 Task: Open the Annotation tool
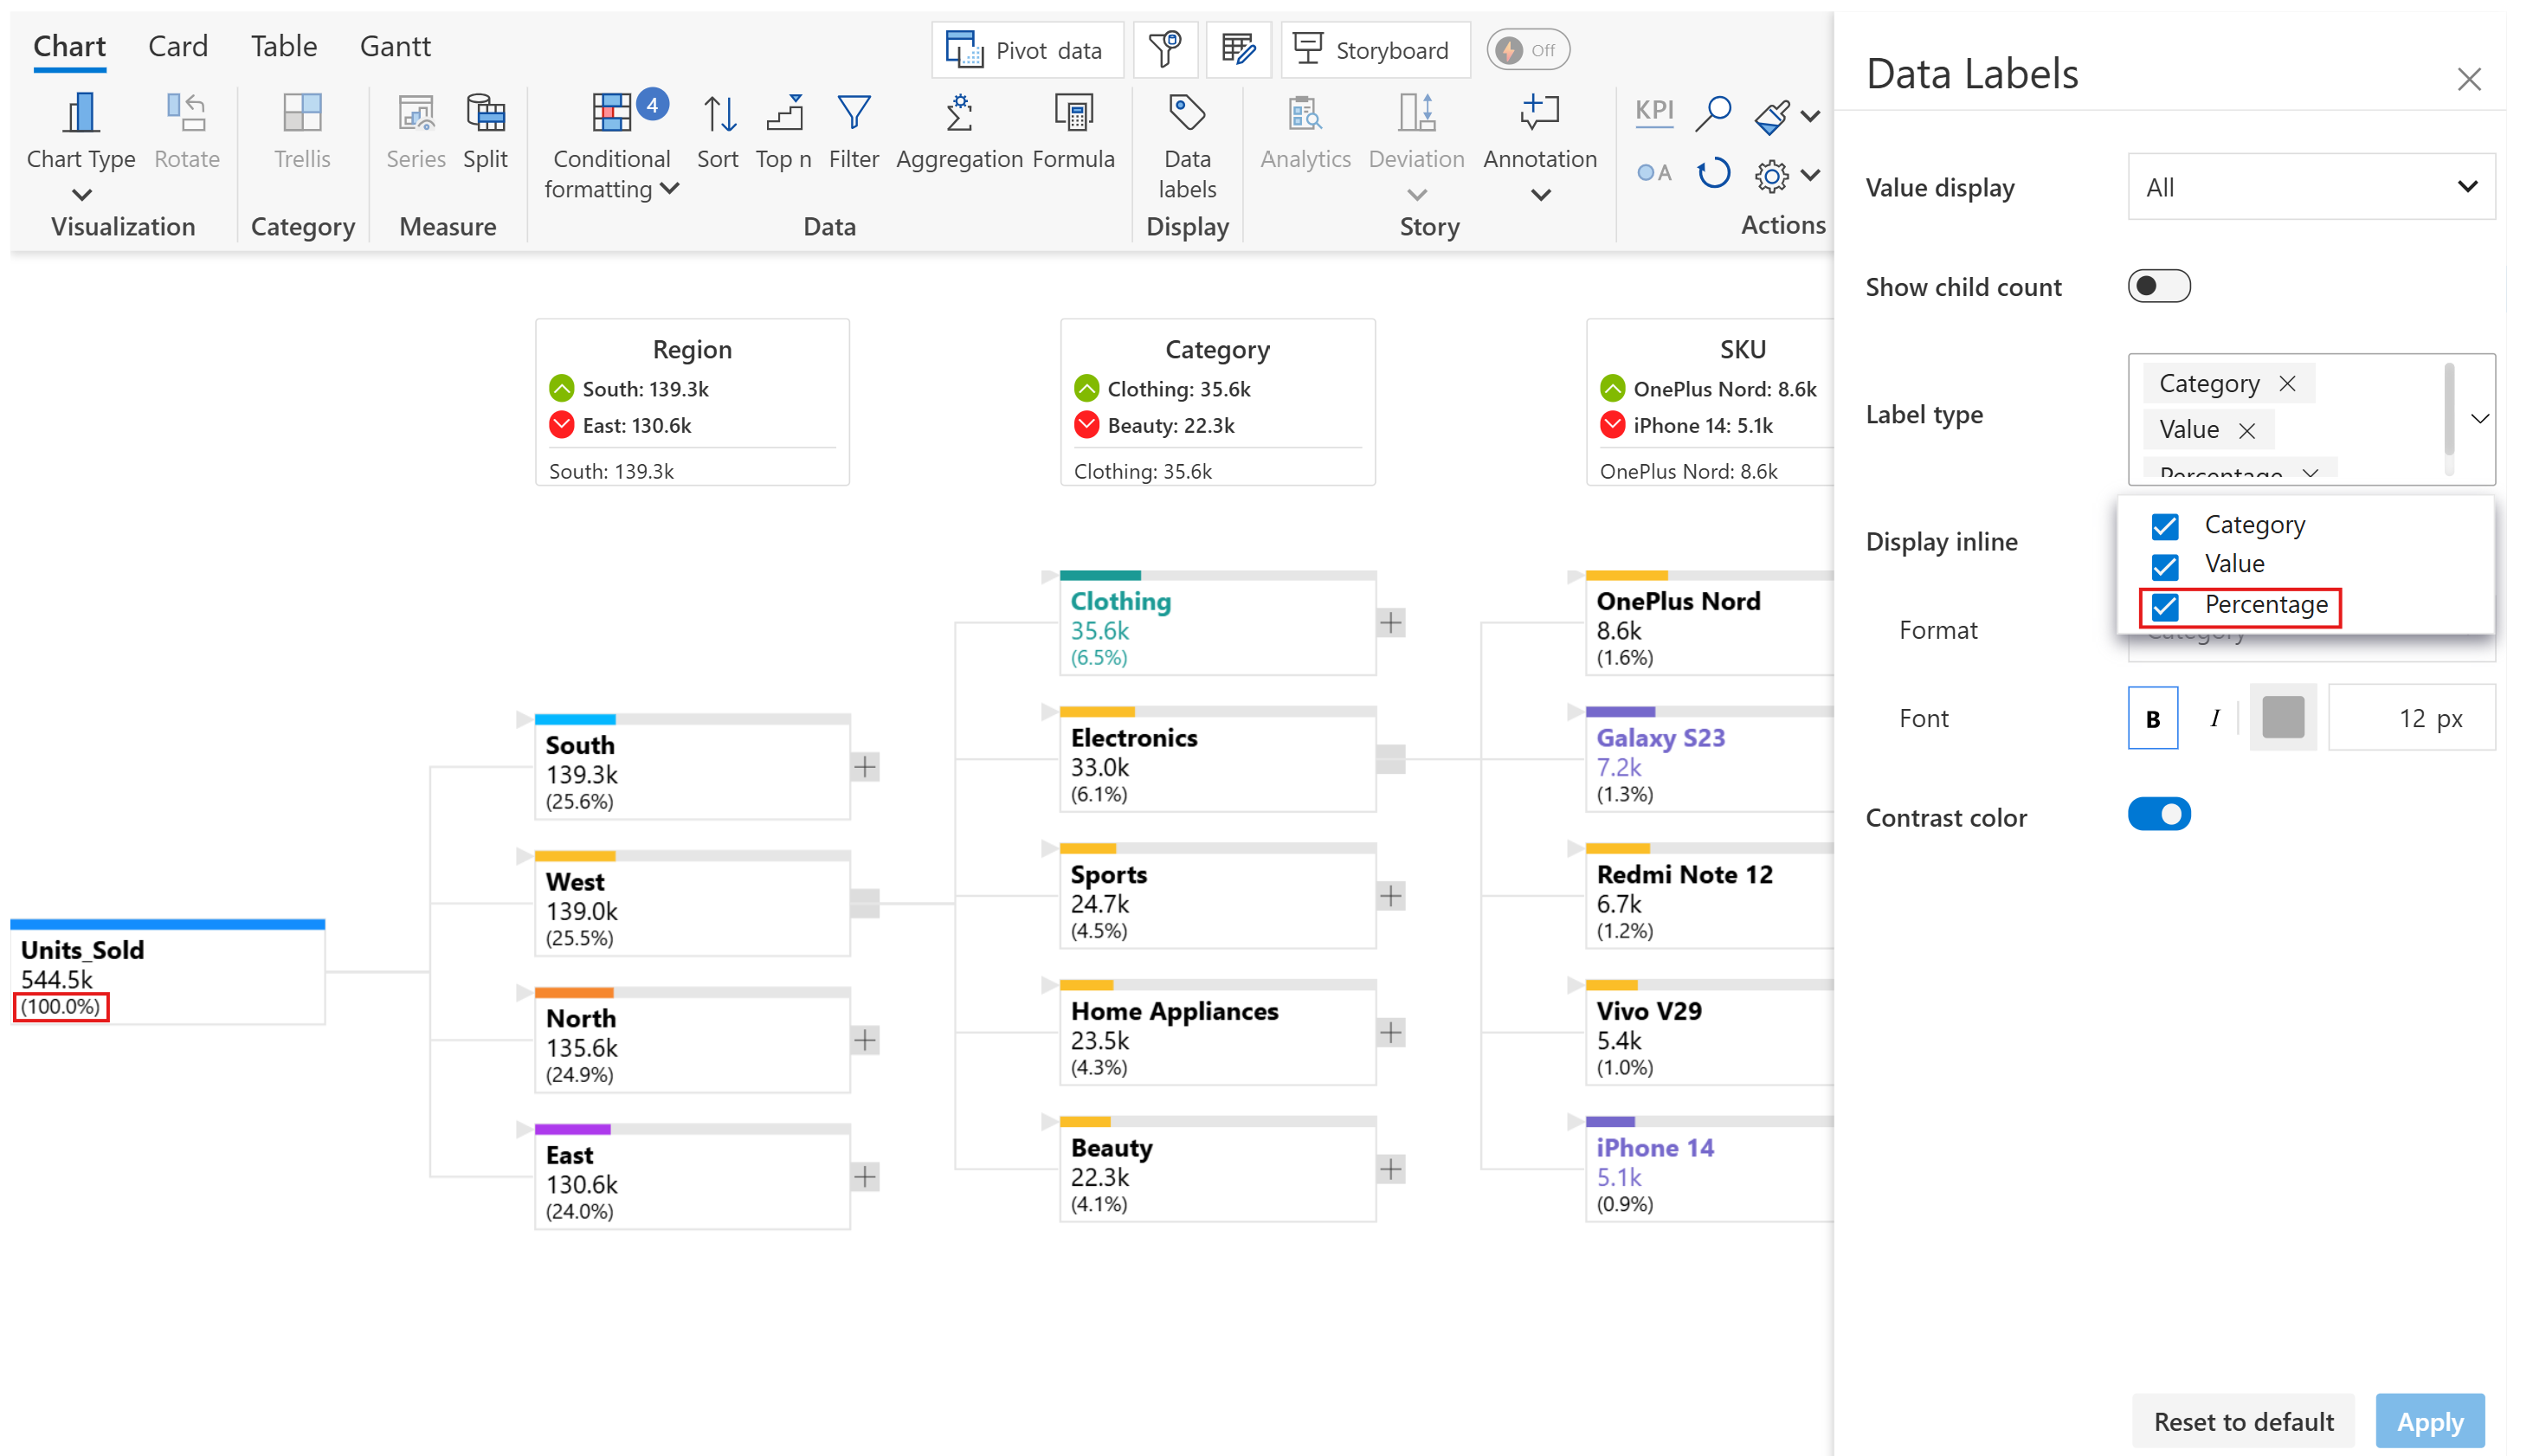1539,115
